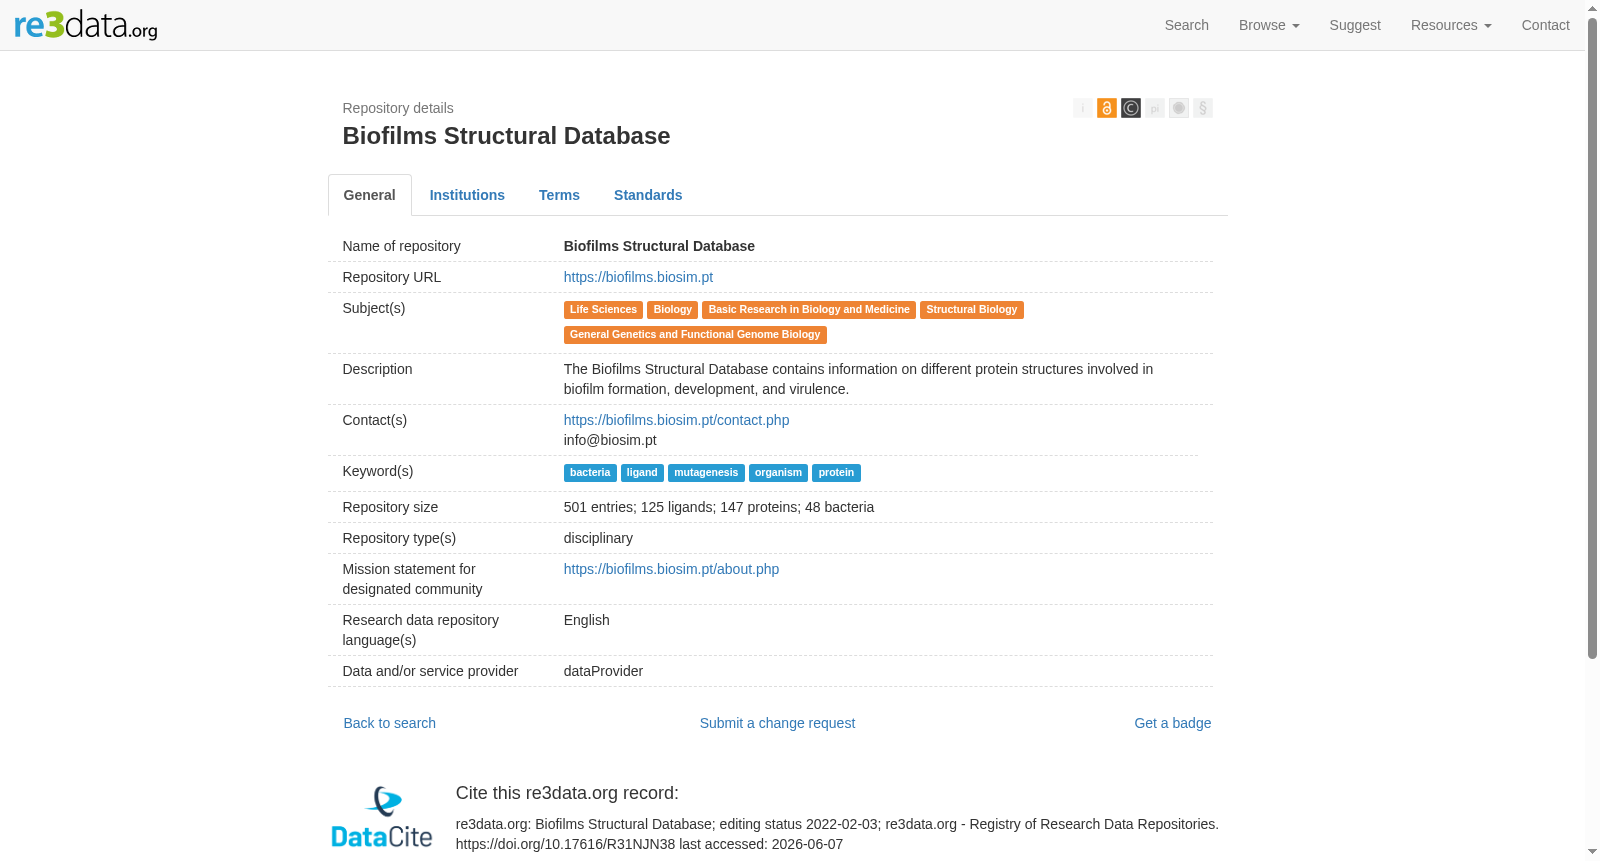The width and height of the screenshot is (1600, 861).
Task: Open the Search page from navbar
Action: [1186, 25]
